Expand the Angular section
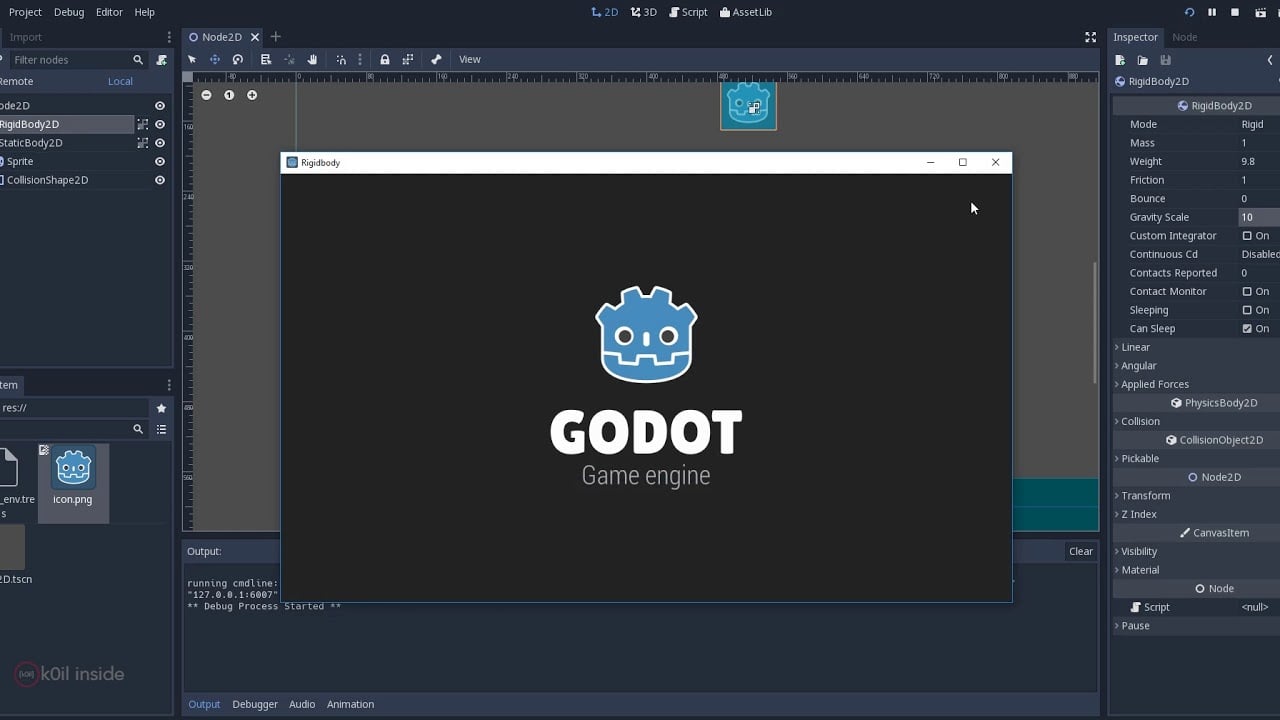 click(1138, 366)
